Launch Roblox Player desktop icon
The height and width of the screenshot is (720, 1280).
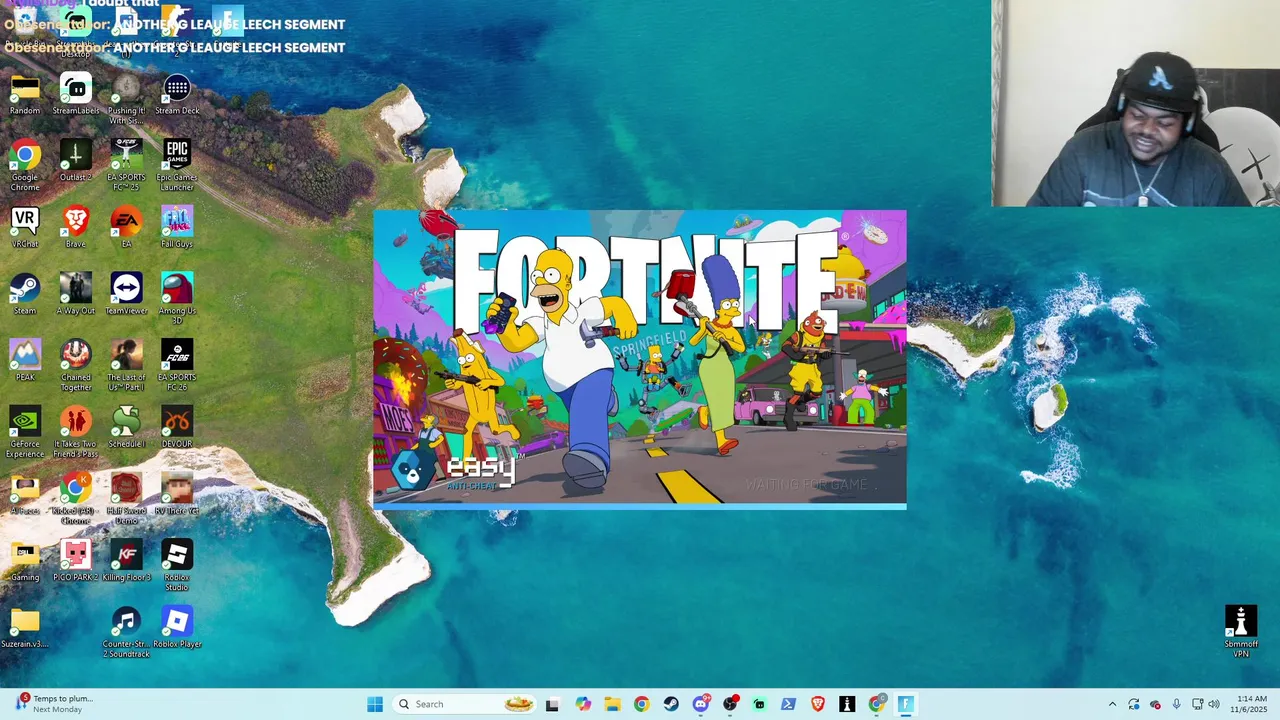coord(177,628)
